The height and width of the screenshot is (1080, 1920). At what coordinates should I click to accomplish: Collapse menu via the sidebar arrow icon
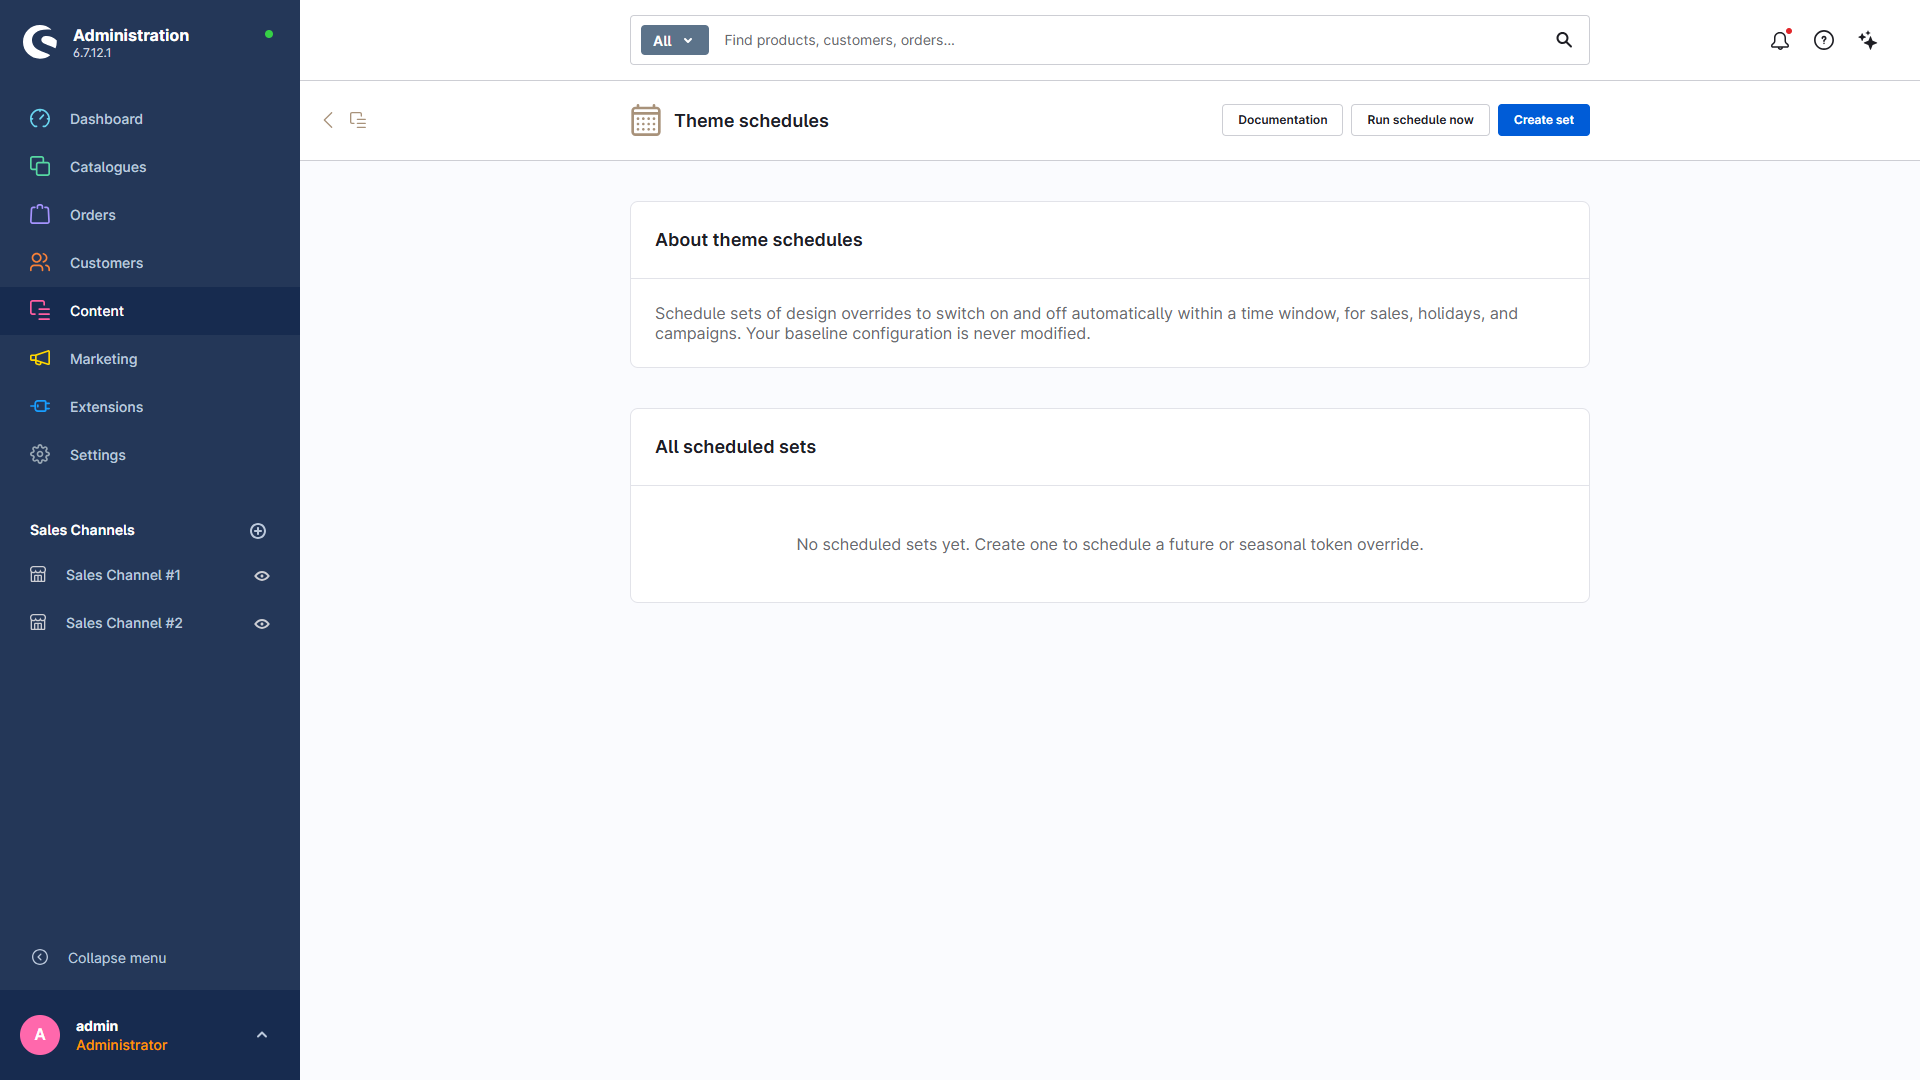[40, 957]
